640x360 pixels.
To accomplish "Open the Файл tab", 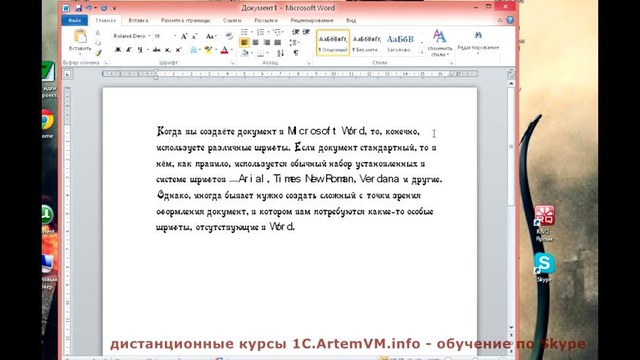I will [x=75, y=20].
